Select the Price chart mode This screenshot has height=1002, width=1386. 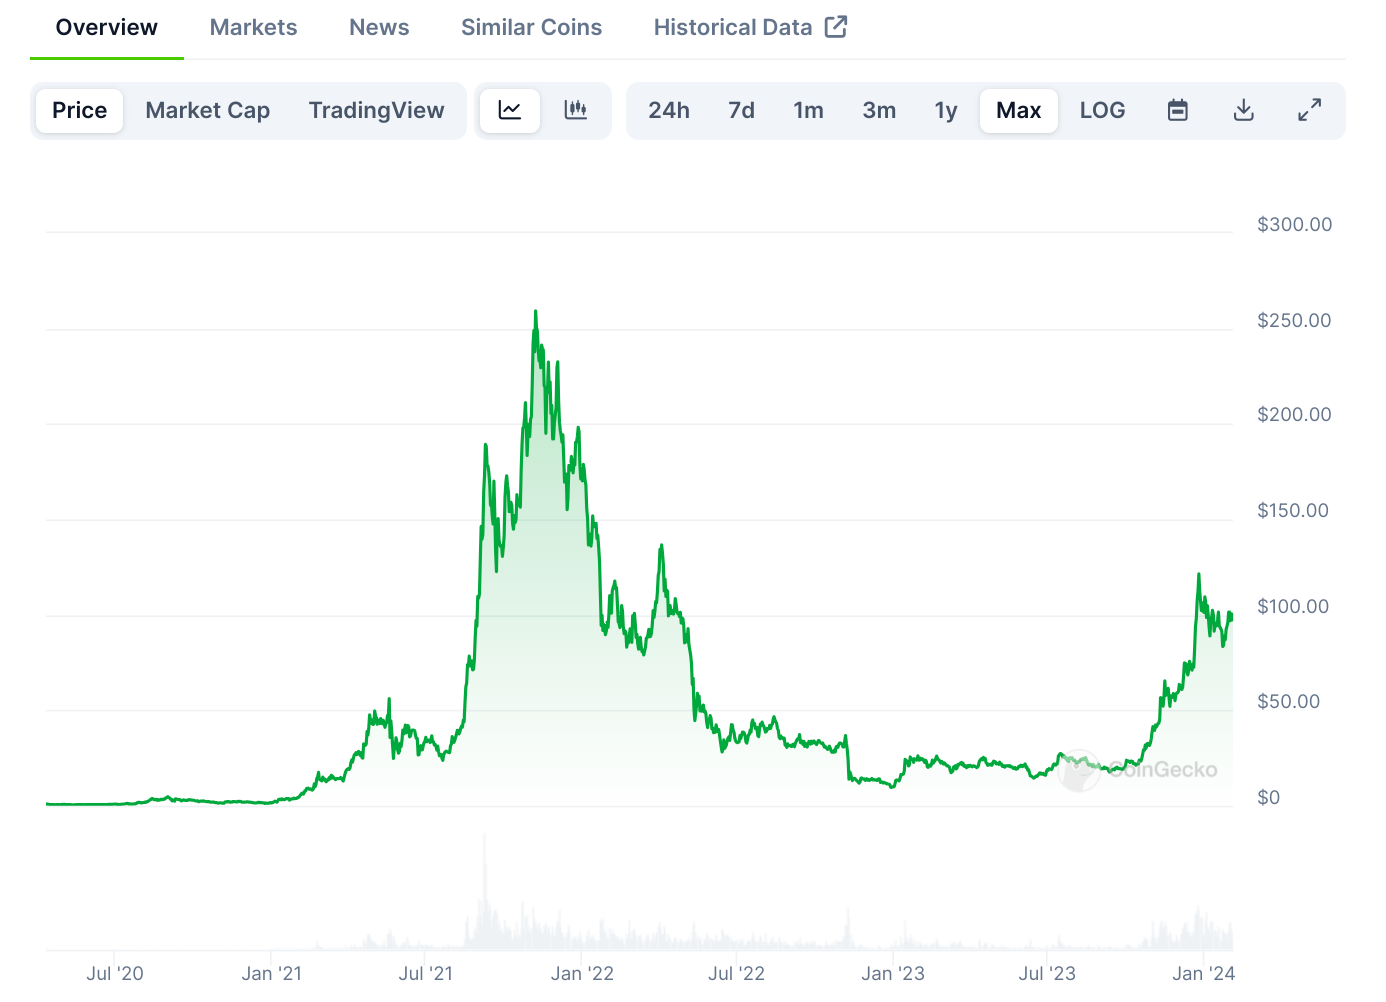click(x=80, y=110)
